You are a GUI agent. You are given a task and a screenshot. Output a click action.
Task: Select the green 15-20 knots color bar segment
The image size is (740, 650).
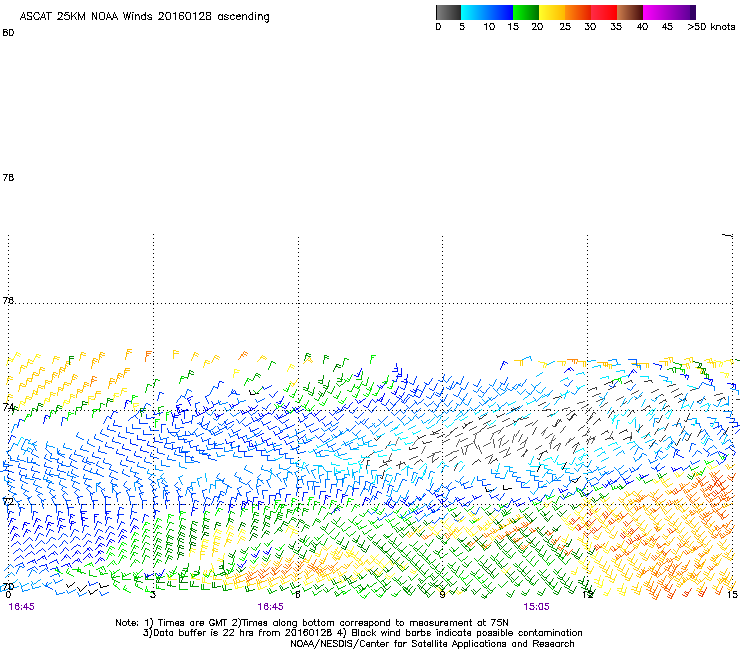526,12
